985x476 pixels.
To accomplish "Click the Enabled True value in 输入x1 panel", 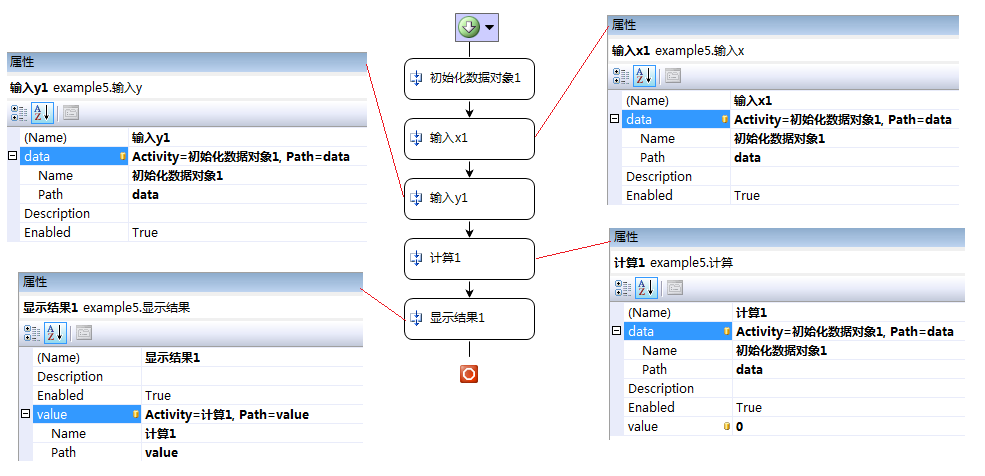I will tap(845, 195).
